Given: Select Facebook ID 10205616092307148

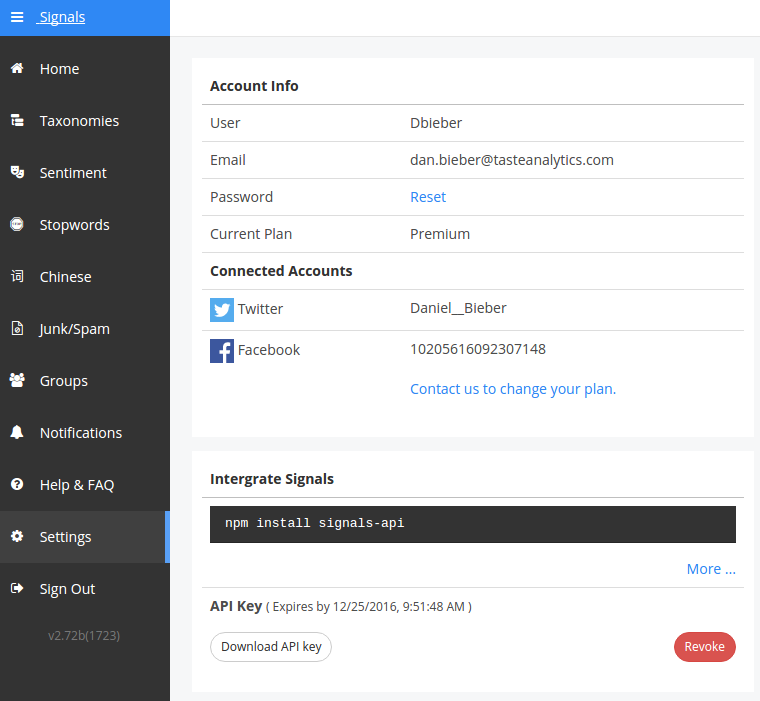Looking at the screenshot, I should pyautogui.click(x=477, y=349).
